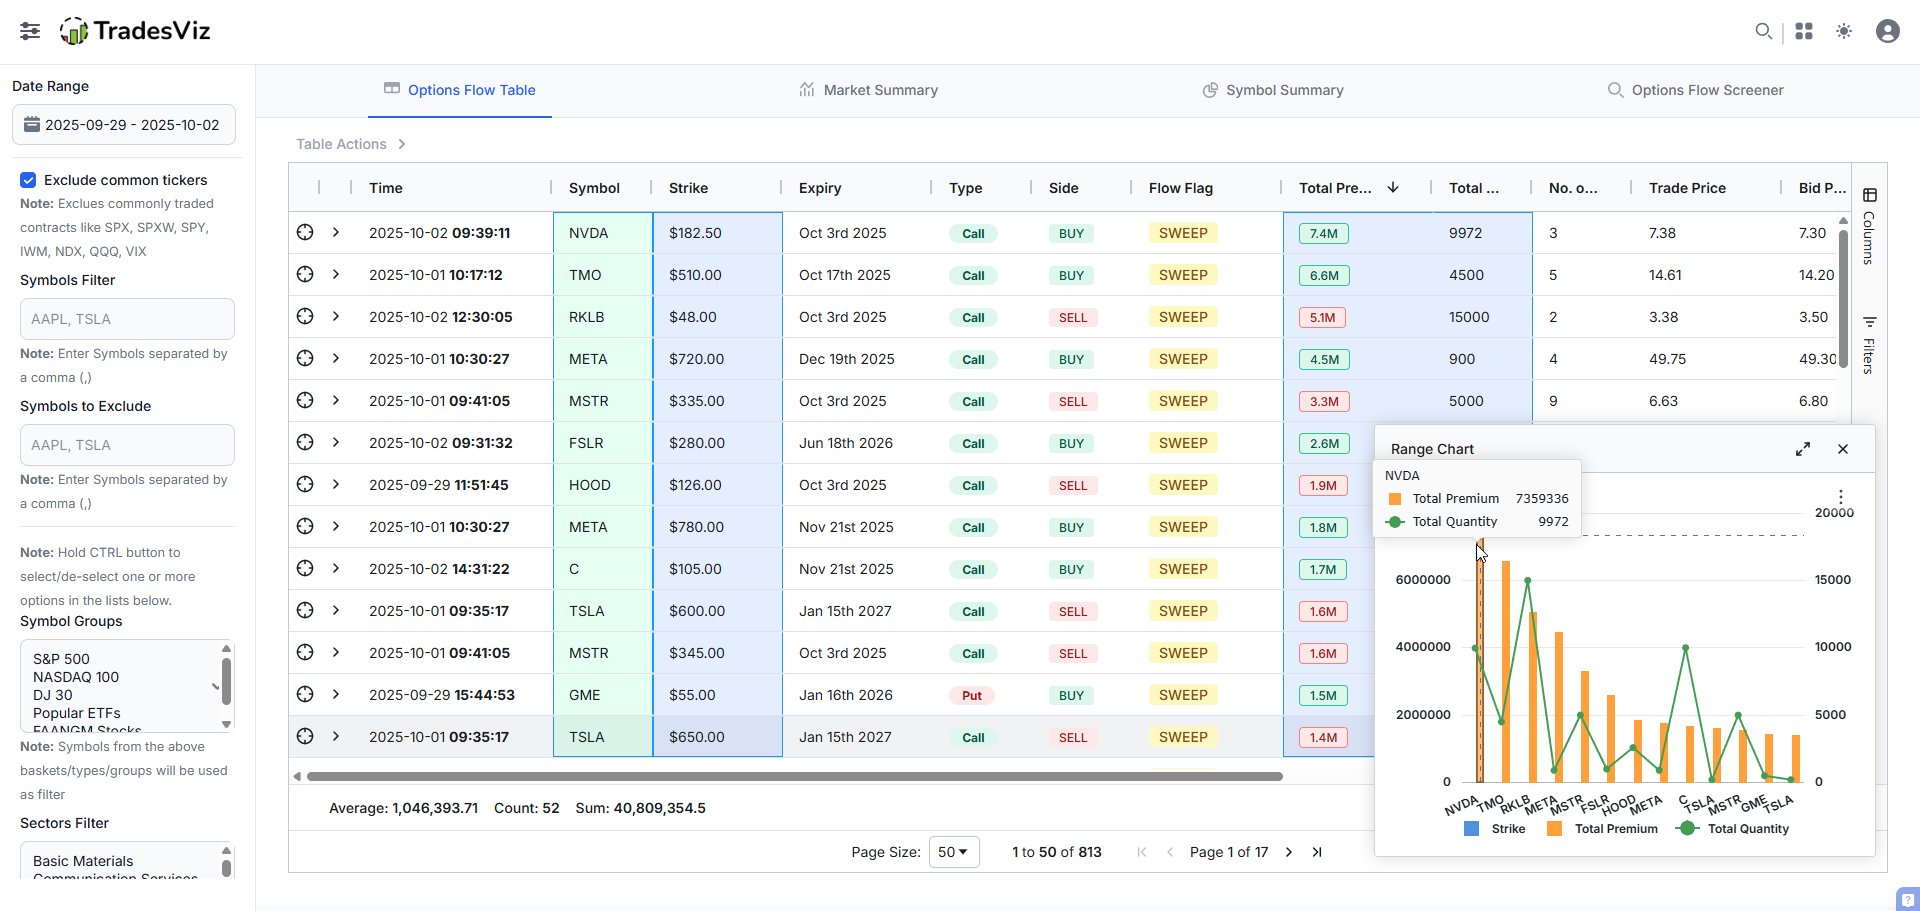The width and height of the screenshot is (1920, 911).
Task: Open the Filters side panel
Action: [1869, 344]
